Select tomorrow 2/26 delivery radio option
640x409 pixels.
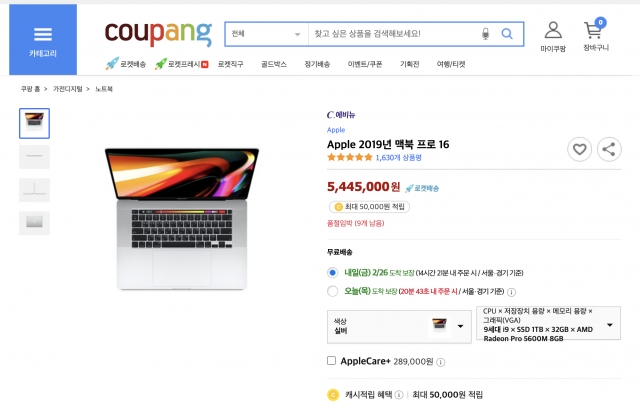333,272
